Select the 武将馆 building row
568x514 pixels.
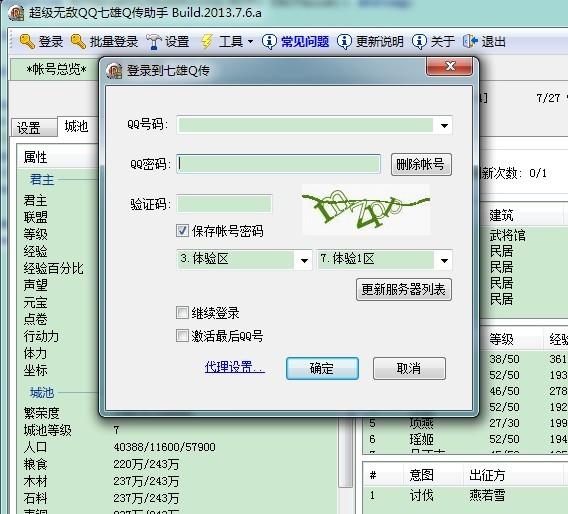507,235
